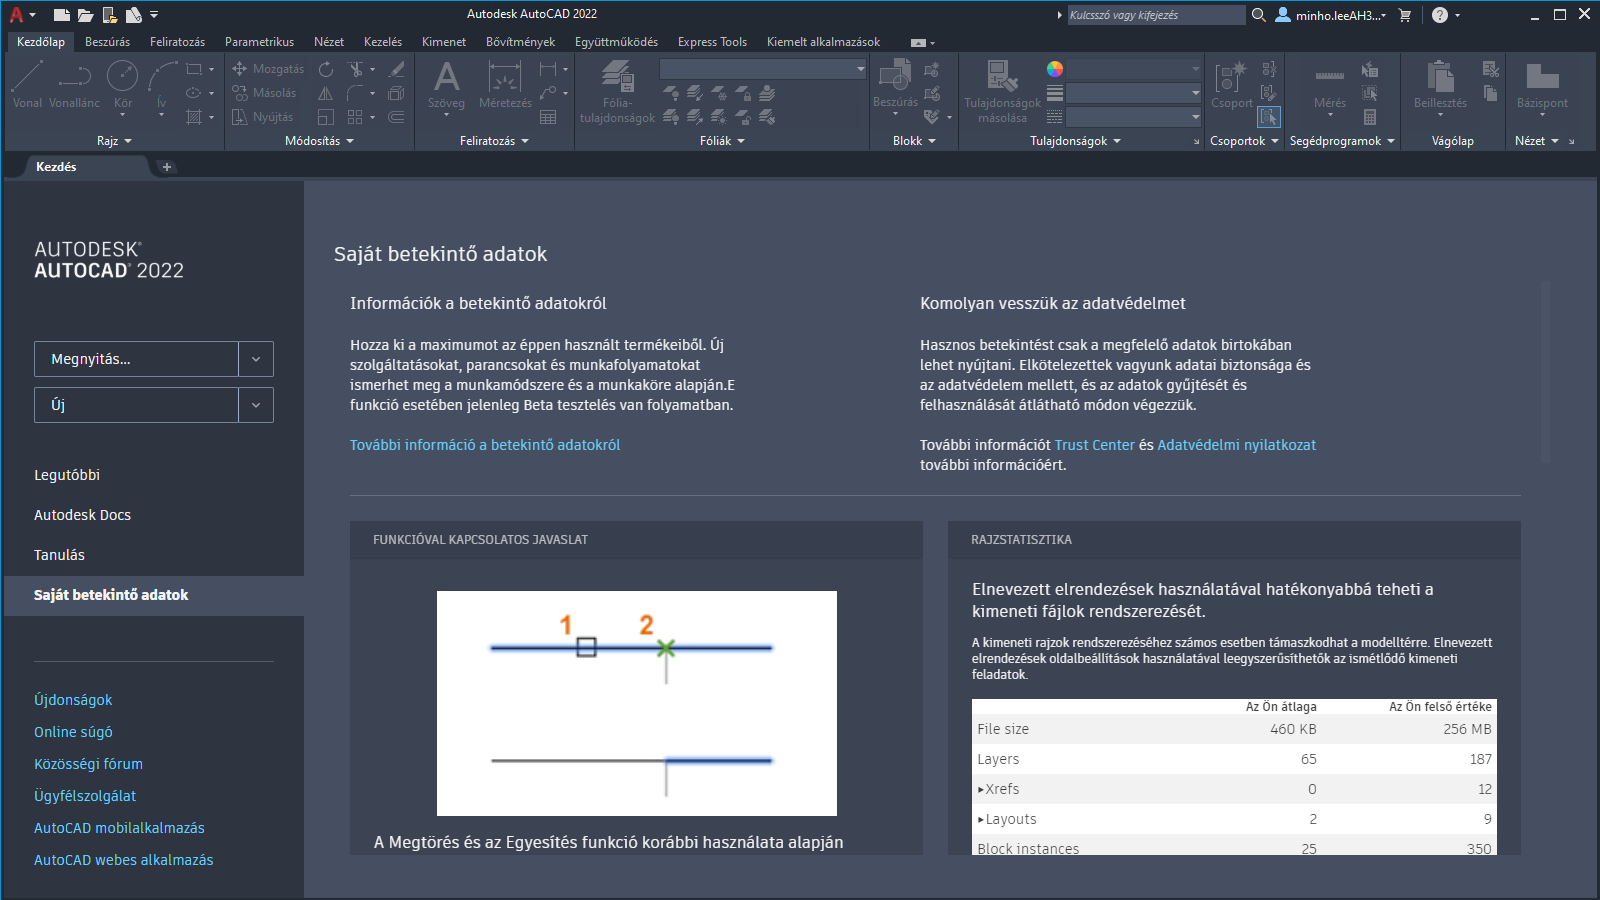Click the Nyújtás stretch tool
The width and height of the screenshot is (1600, 900).
(x=263, y=117)
